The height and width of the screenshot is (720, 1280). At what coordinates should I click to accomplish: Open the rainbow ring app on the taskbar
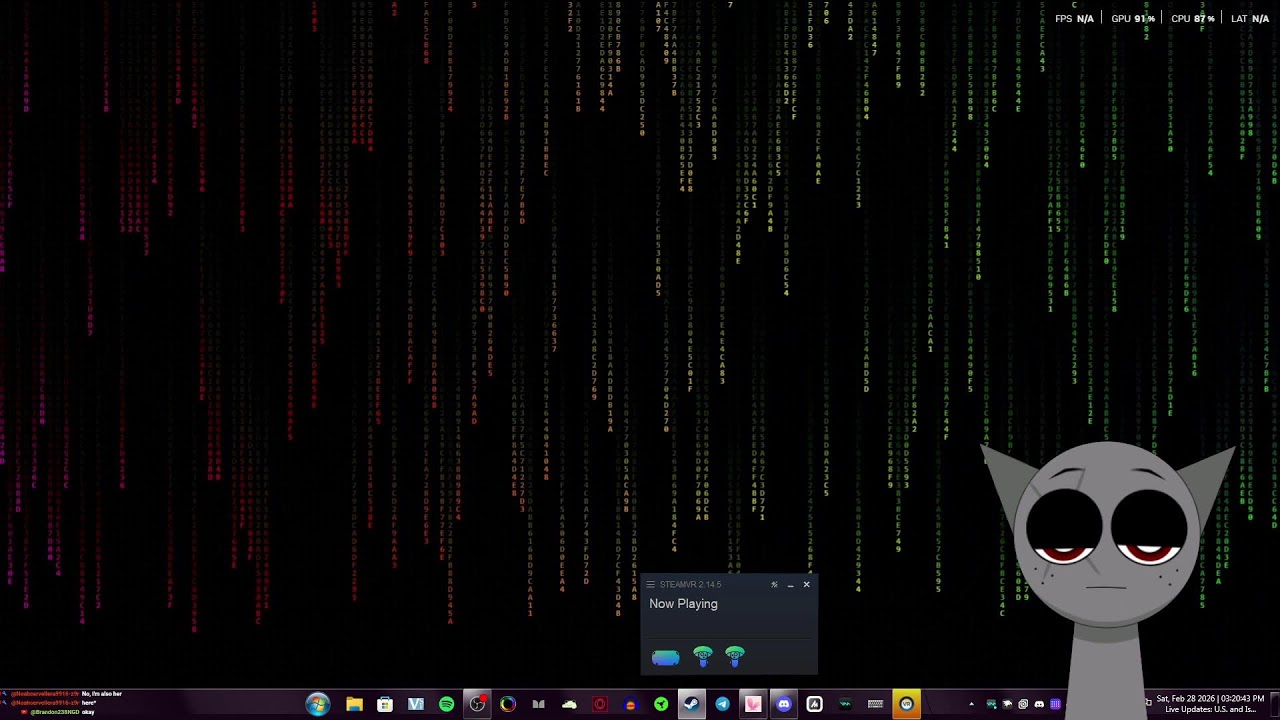click(508, 704)
